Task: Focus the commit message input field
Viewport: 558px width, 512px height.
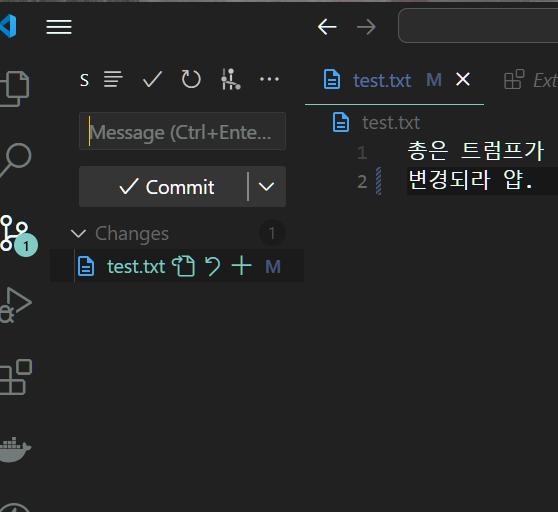Action: pyautogui.click(x=183, y=131)
